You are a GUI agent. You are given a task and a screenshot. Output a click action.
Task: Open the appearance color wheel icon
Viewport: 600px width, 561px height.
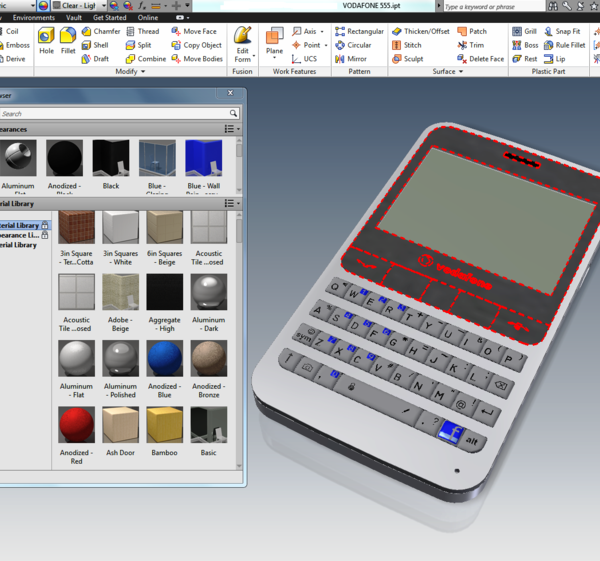[x=43, y=5]
